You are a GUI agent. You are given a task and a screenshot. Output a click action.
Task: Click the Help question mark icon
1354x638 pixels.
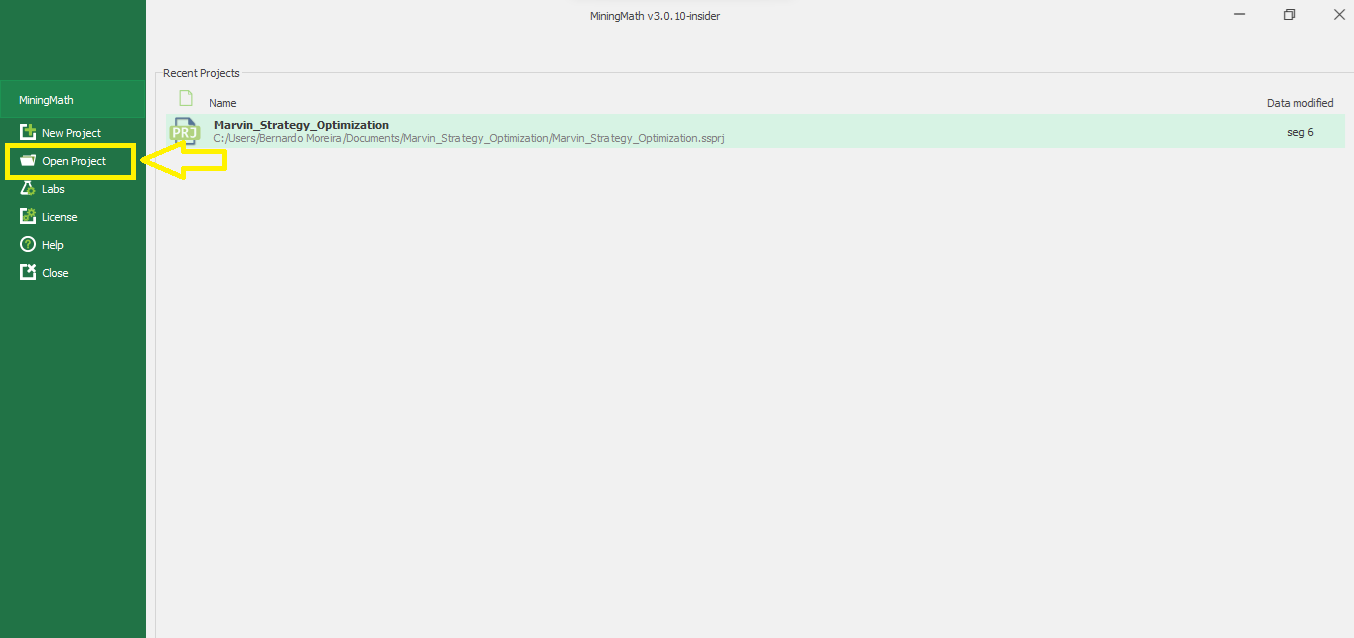tap(28, 245)
